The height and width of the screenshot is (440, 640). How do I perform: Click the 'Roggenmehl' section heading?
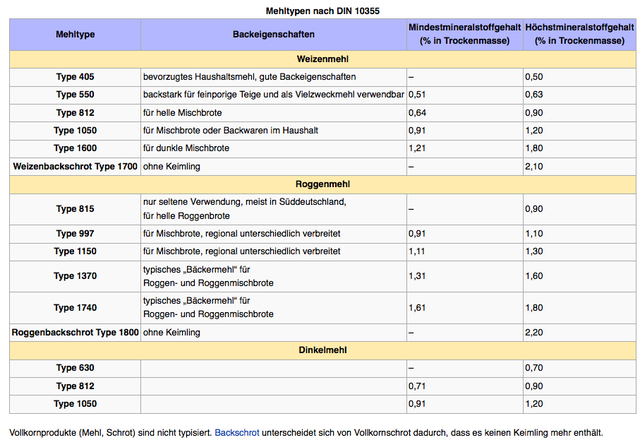coord(322,184)
